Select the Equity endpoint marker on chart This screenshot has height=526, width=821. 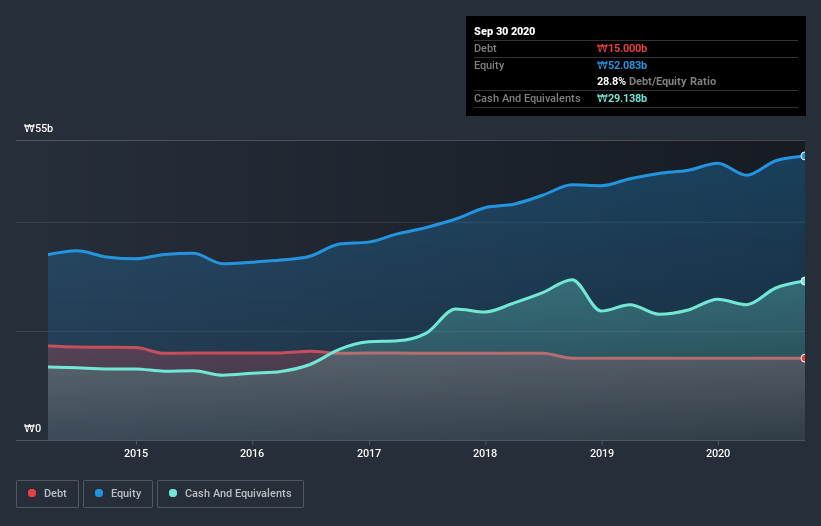pyautogui.click(x=804, y=156)
